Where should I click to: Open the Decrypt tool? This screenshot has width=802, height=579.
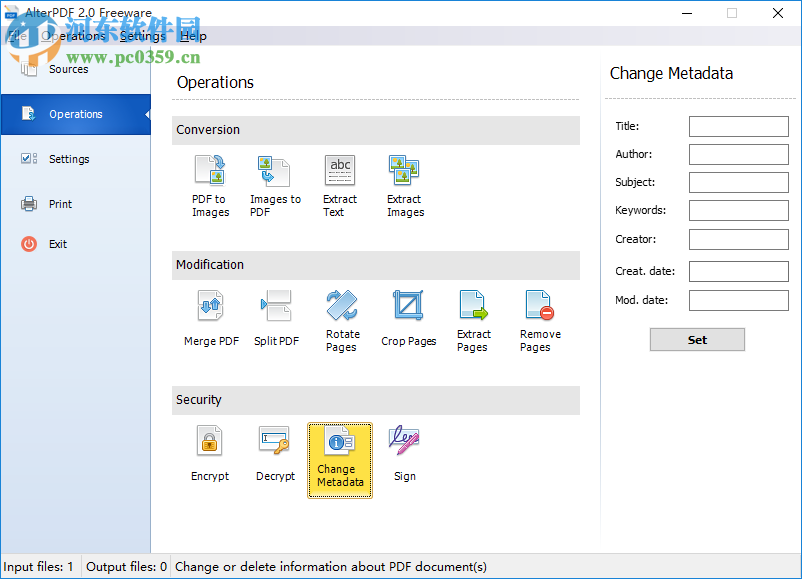coord(275,455)
